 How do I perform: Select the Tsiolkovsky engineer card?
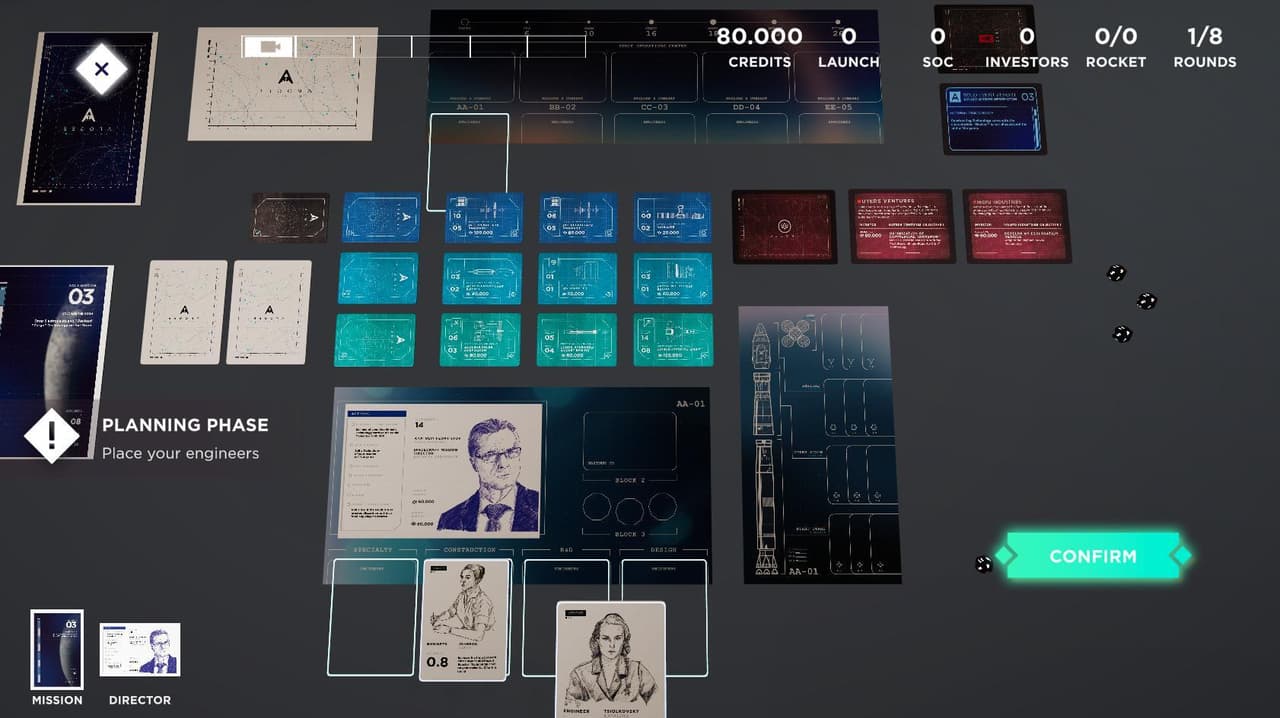612,659
